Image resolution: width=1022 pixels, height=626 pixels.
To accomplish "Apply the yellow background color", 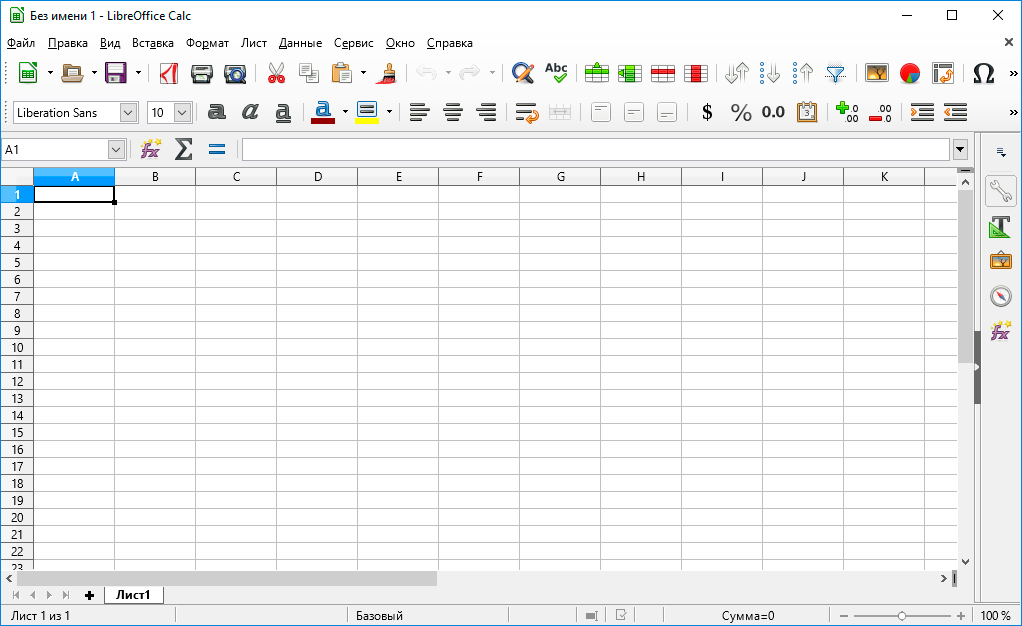I will (367, 112).
